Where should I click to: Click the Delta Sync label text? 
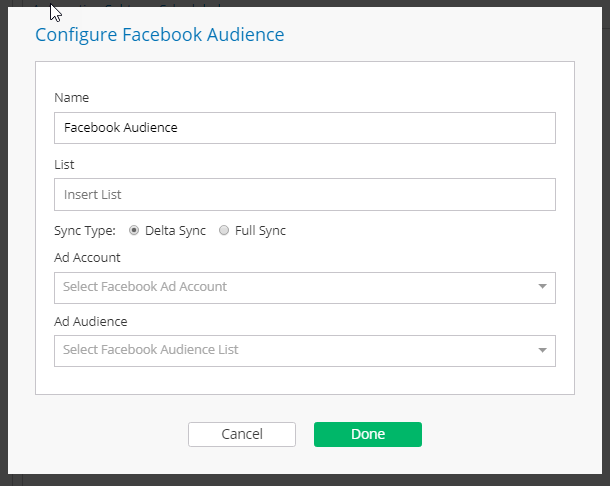click(x=175, y=231)
